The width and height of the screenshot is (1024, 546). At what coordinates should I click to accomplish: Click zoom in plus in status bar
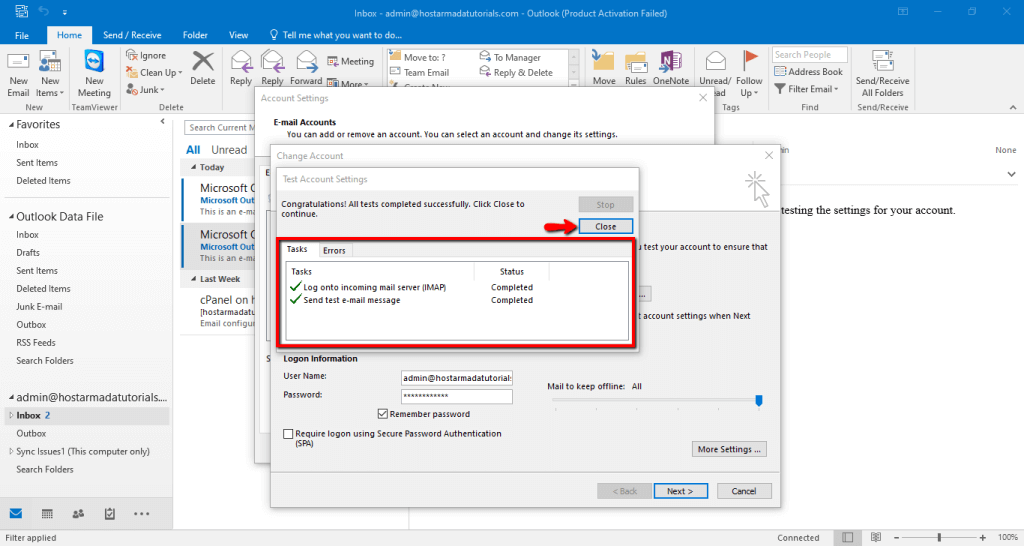point(982,538)
